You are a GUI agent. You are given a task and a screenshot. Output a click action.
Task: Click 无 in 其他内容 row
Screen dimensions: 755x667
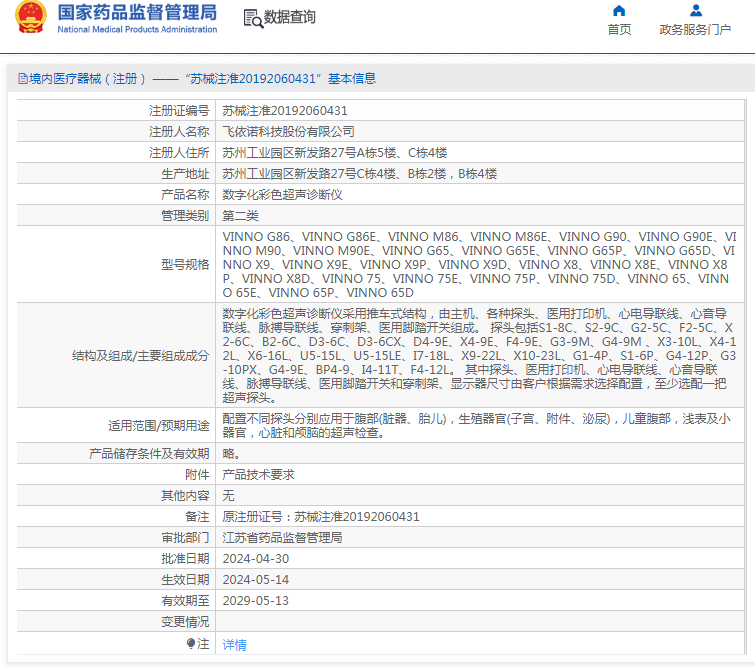[x=228, y=496]
